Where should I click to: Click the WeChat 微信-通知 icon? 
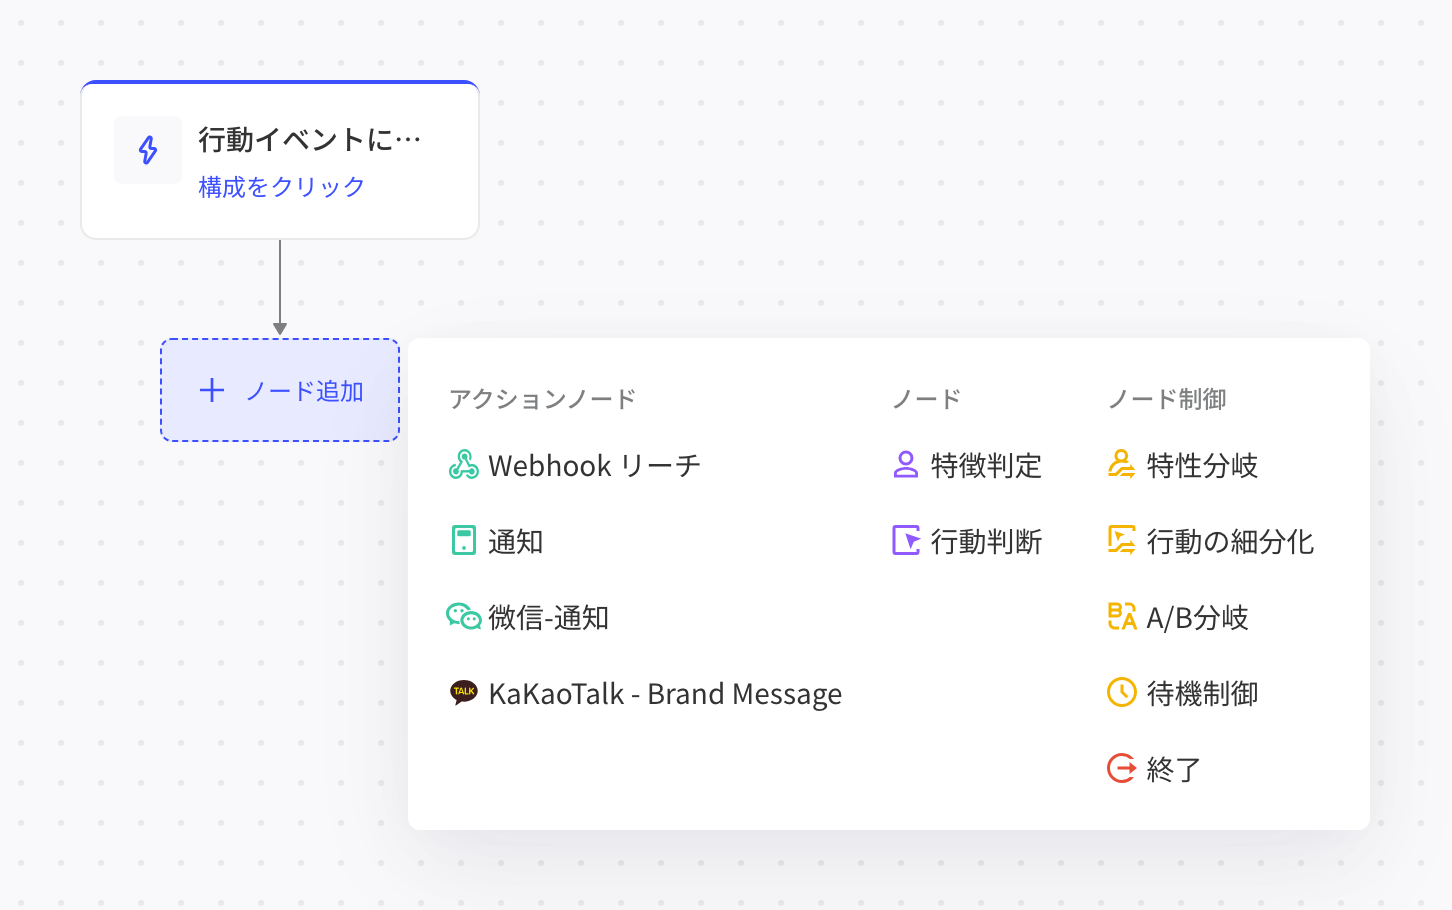[463, 617]
